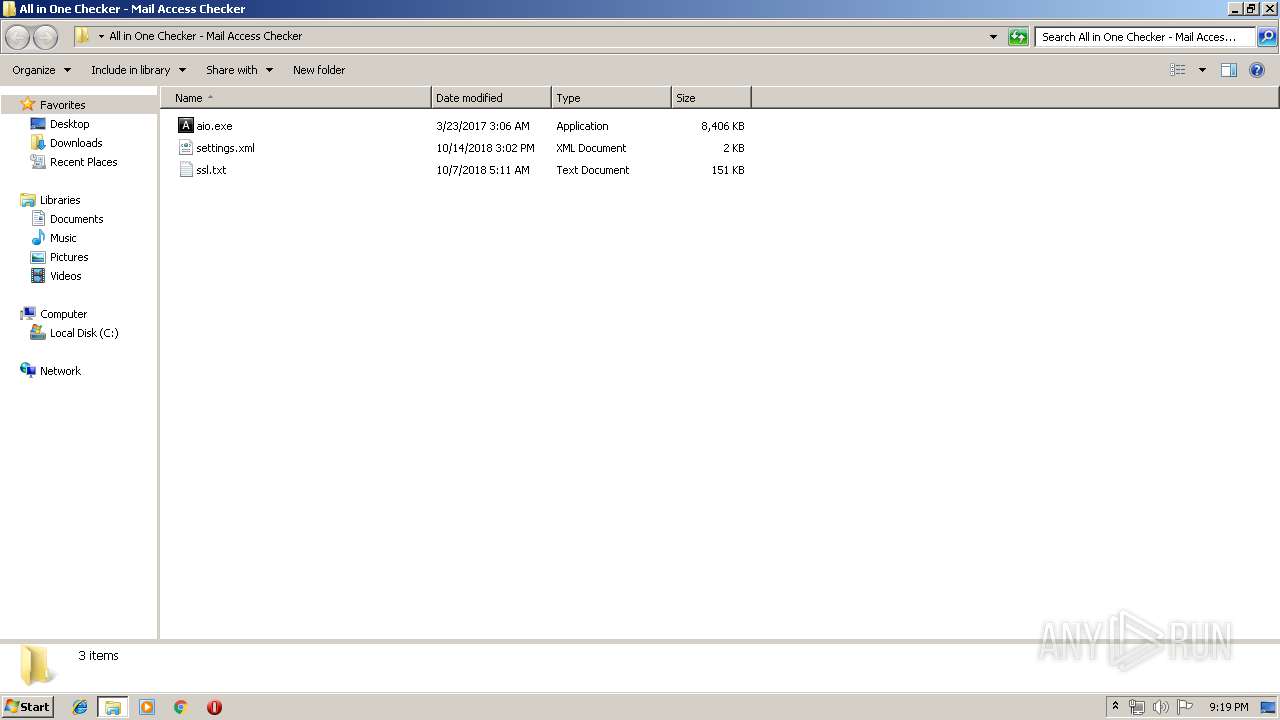Open the network tray icon
Viewport: 1280px width, 720px height.
(x=1137, y=707)
